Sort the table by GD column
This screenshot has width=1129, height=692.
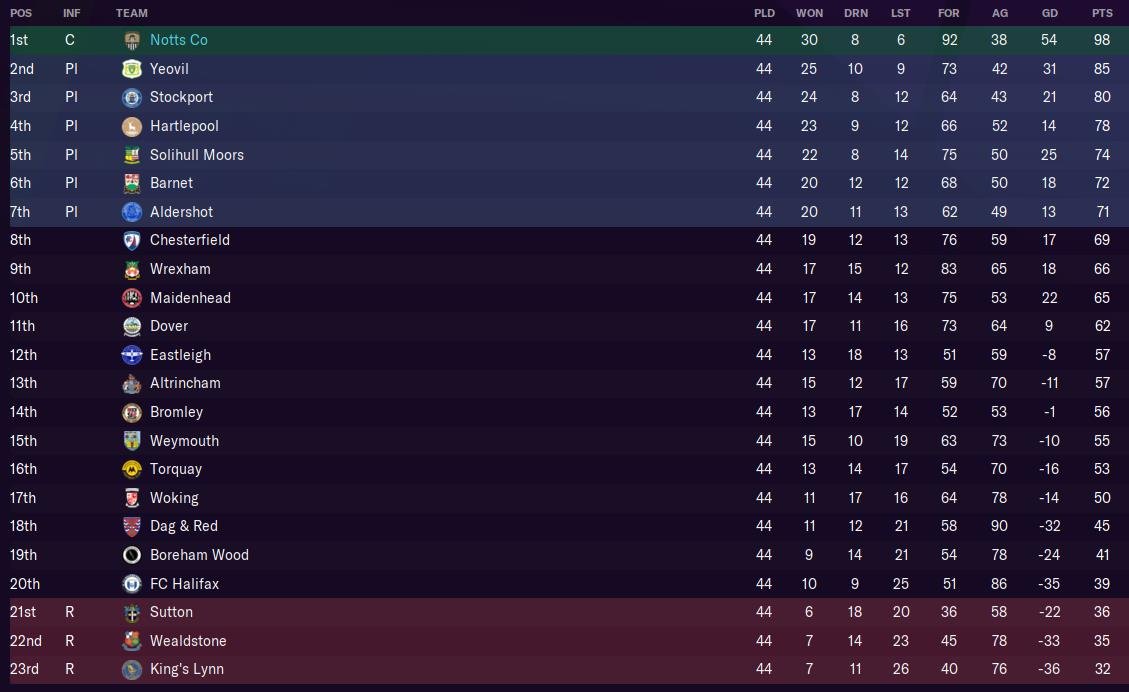point(1049,13)
